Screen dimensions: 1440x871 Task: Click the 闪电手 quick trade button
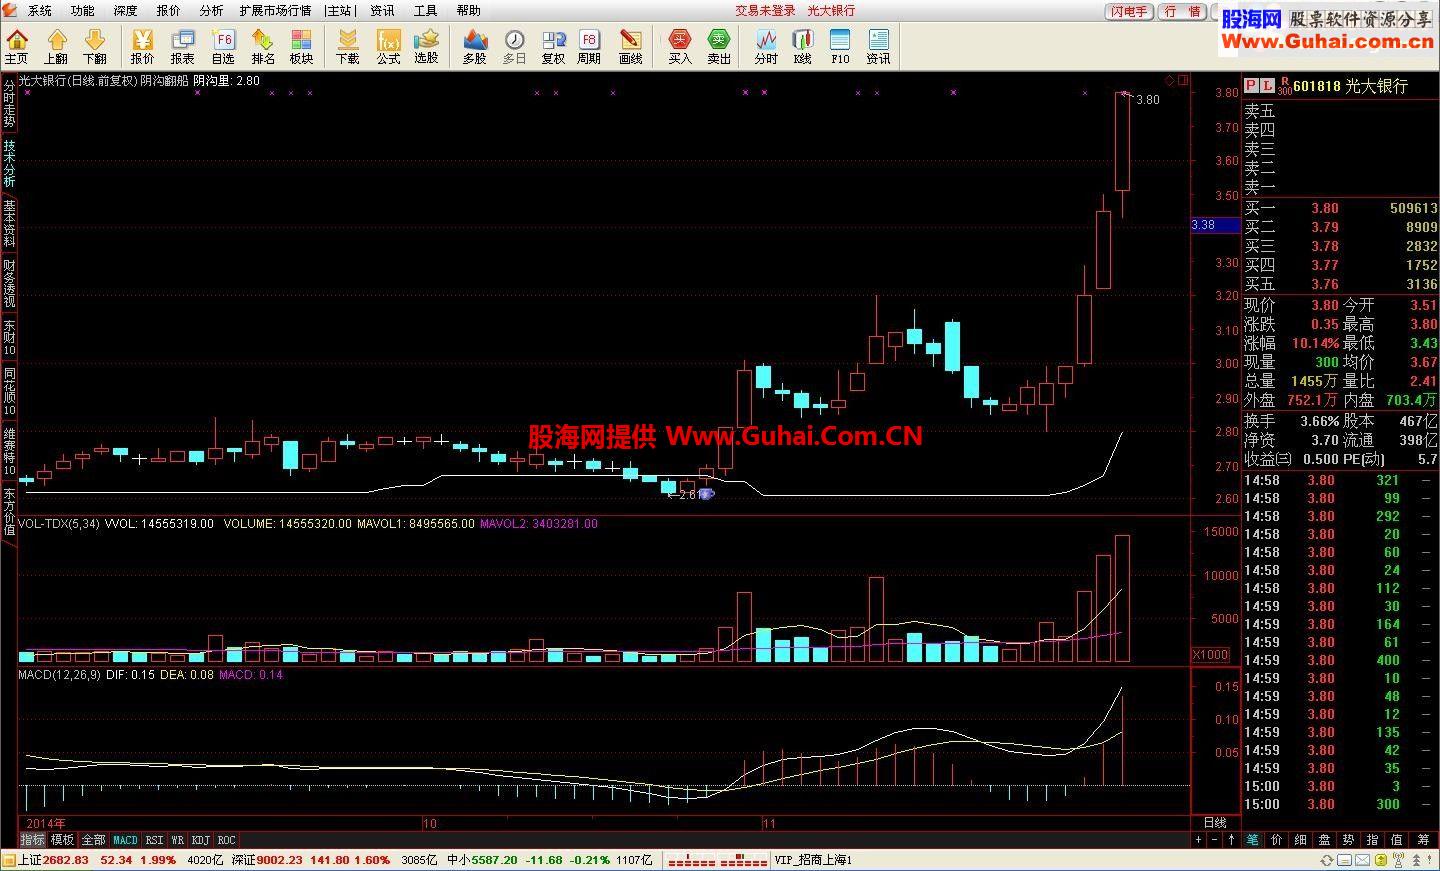tap(1130, 11)
